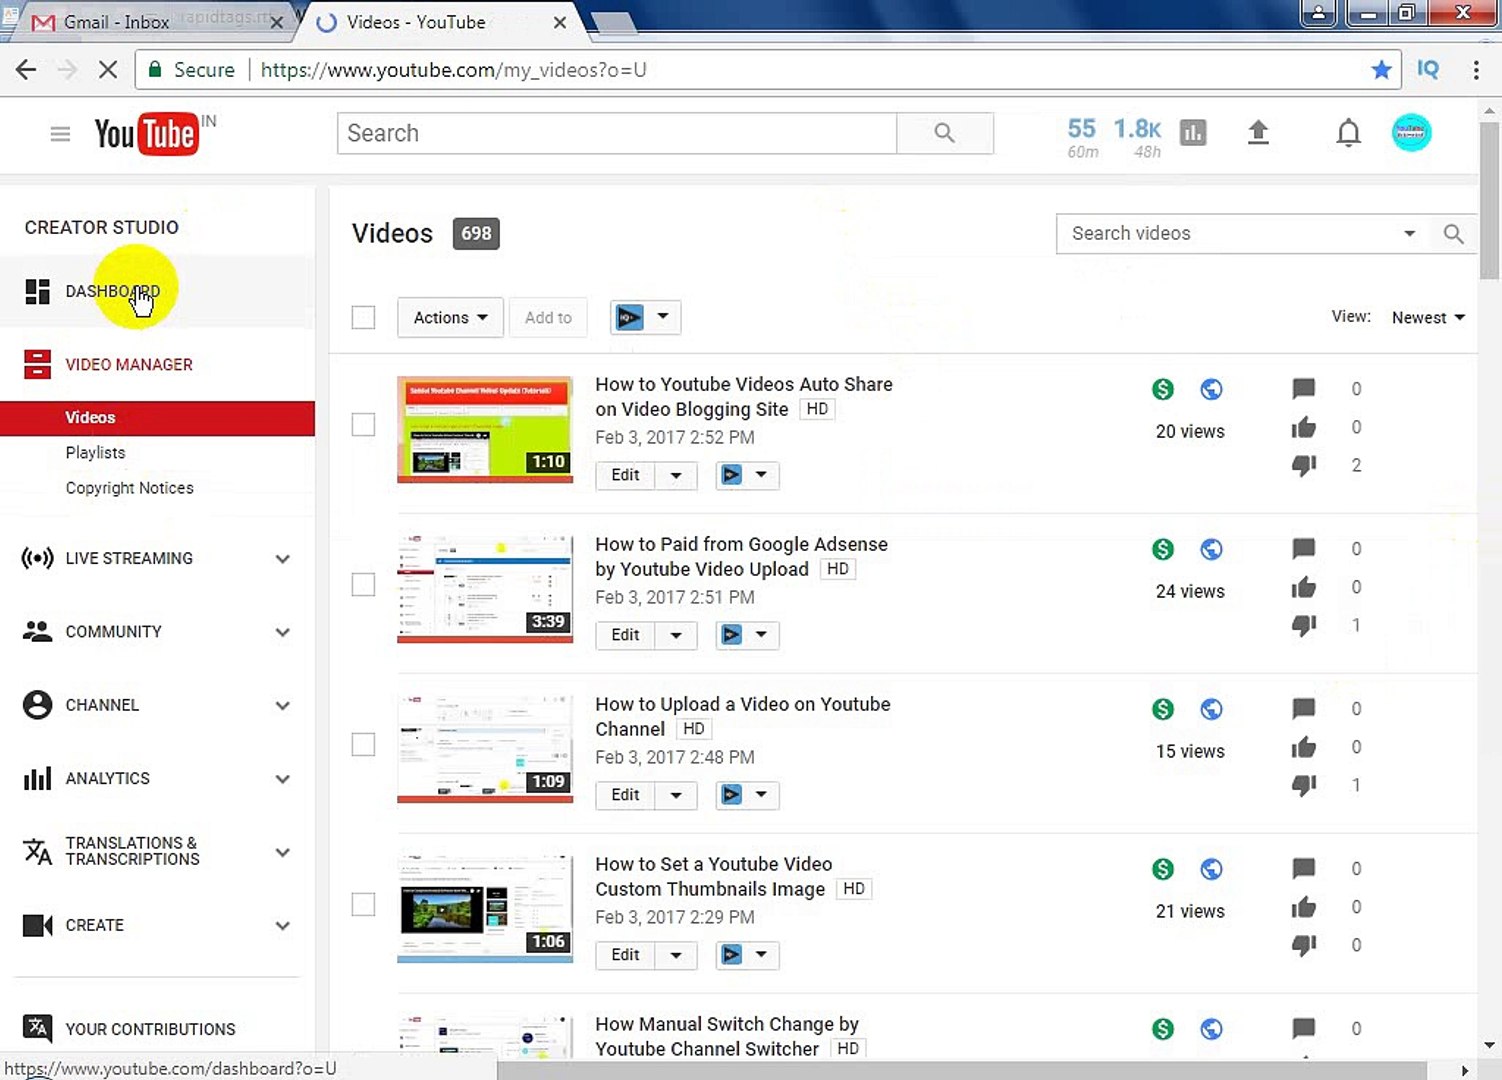Image resolution: width=1502 pixels, height=1080 pixels.
Task: Click dislikes icon for Custom Thumbnails video
Action: (1303, 945)
